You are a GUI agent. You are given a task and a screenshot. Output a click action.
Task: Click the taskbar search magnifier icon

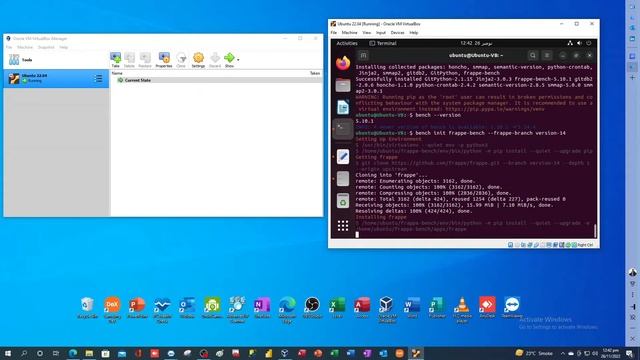[x=24, y=353]
